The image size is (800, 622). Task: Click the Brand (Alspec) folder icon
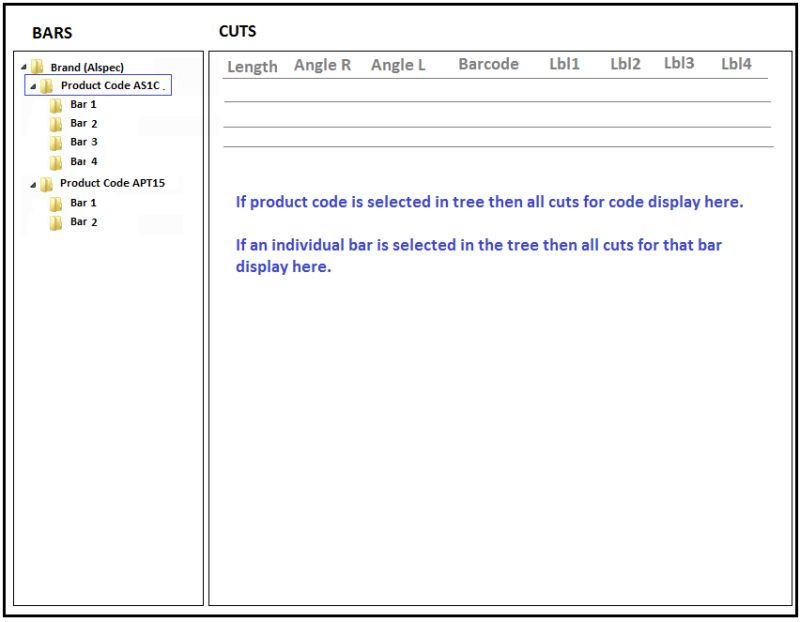click(x=38, y=67)
